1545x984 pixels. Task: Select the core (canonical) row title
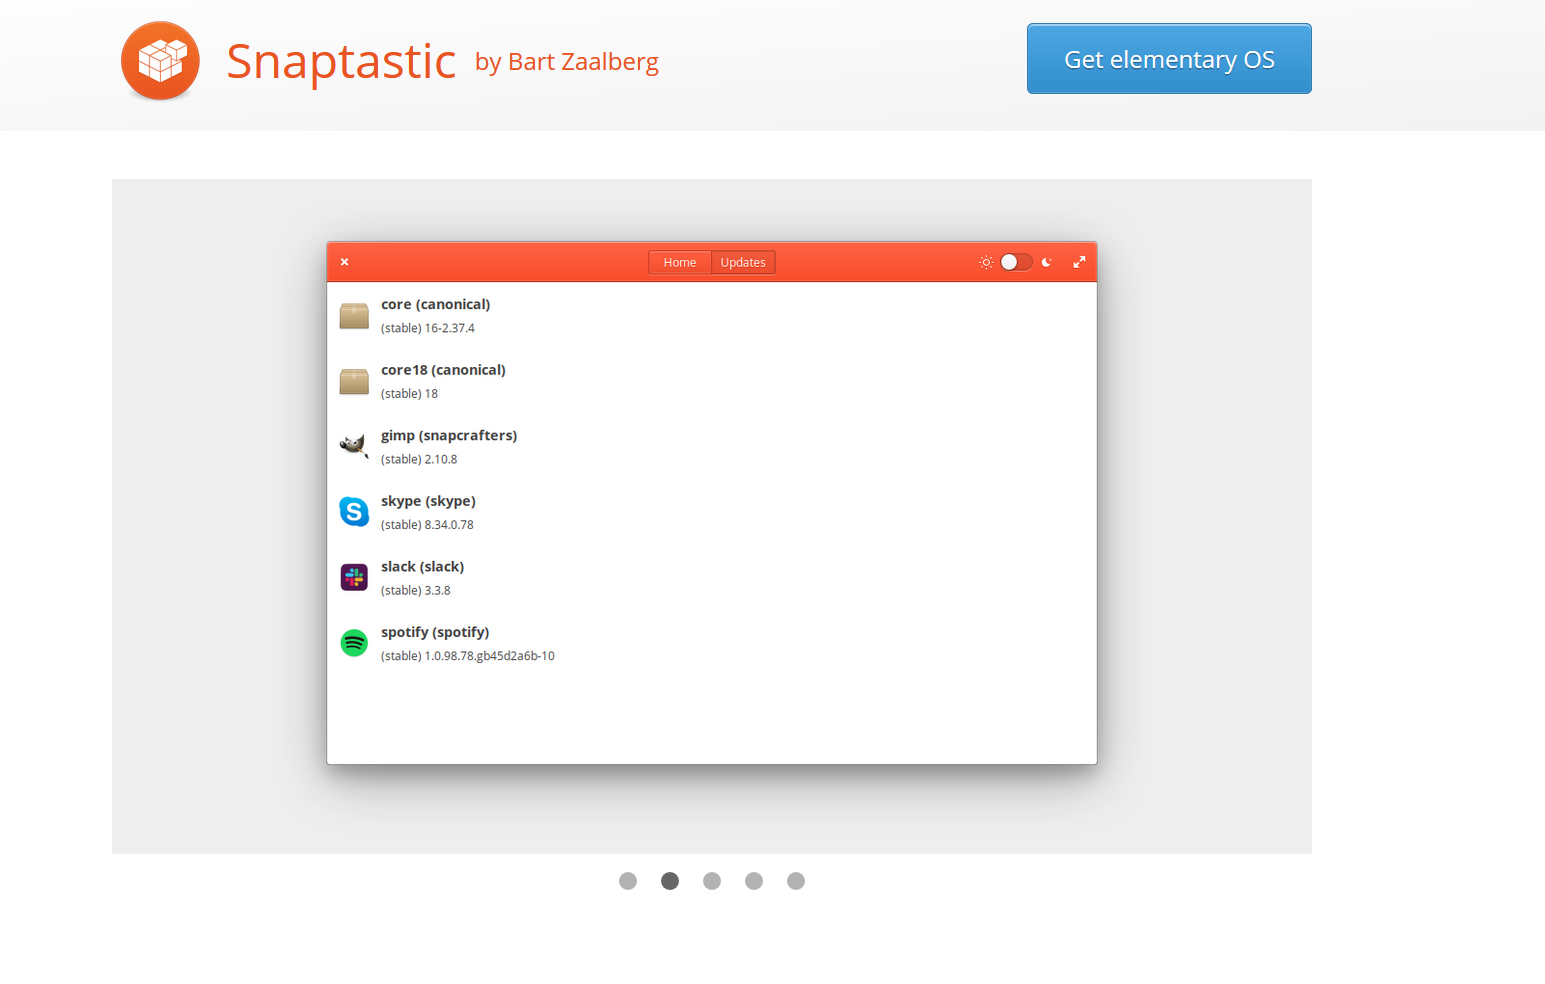click(x=435, y=305)
